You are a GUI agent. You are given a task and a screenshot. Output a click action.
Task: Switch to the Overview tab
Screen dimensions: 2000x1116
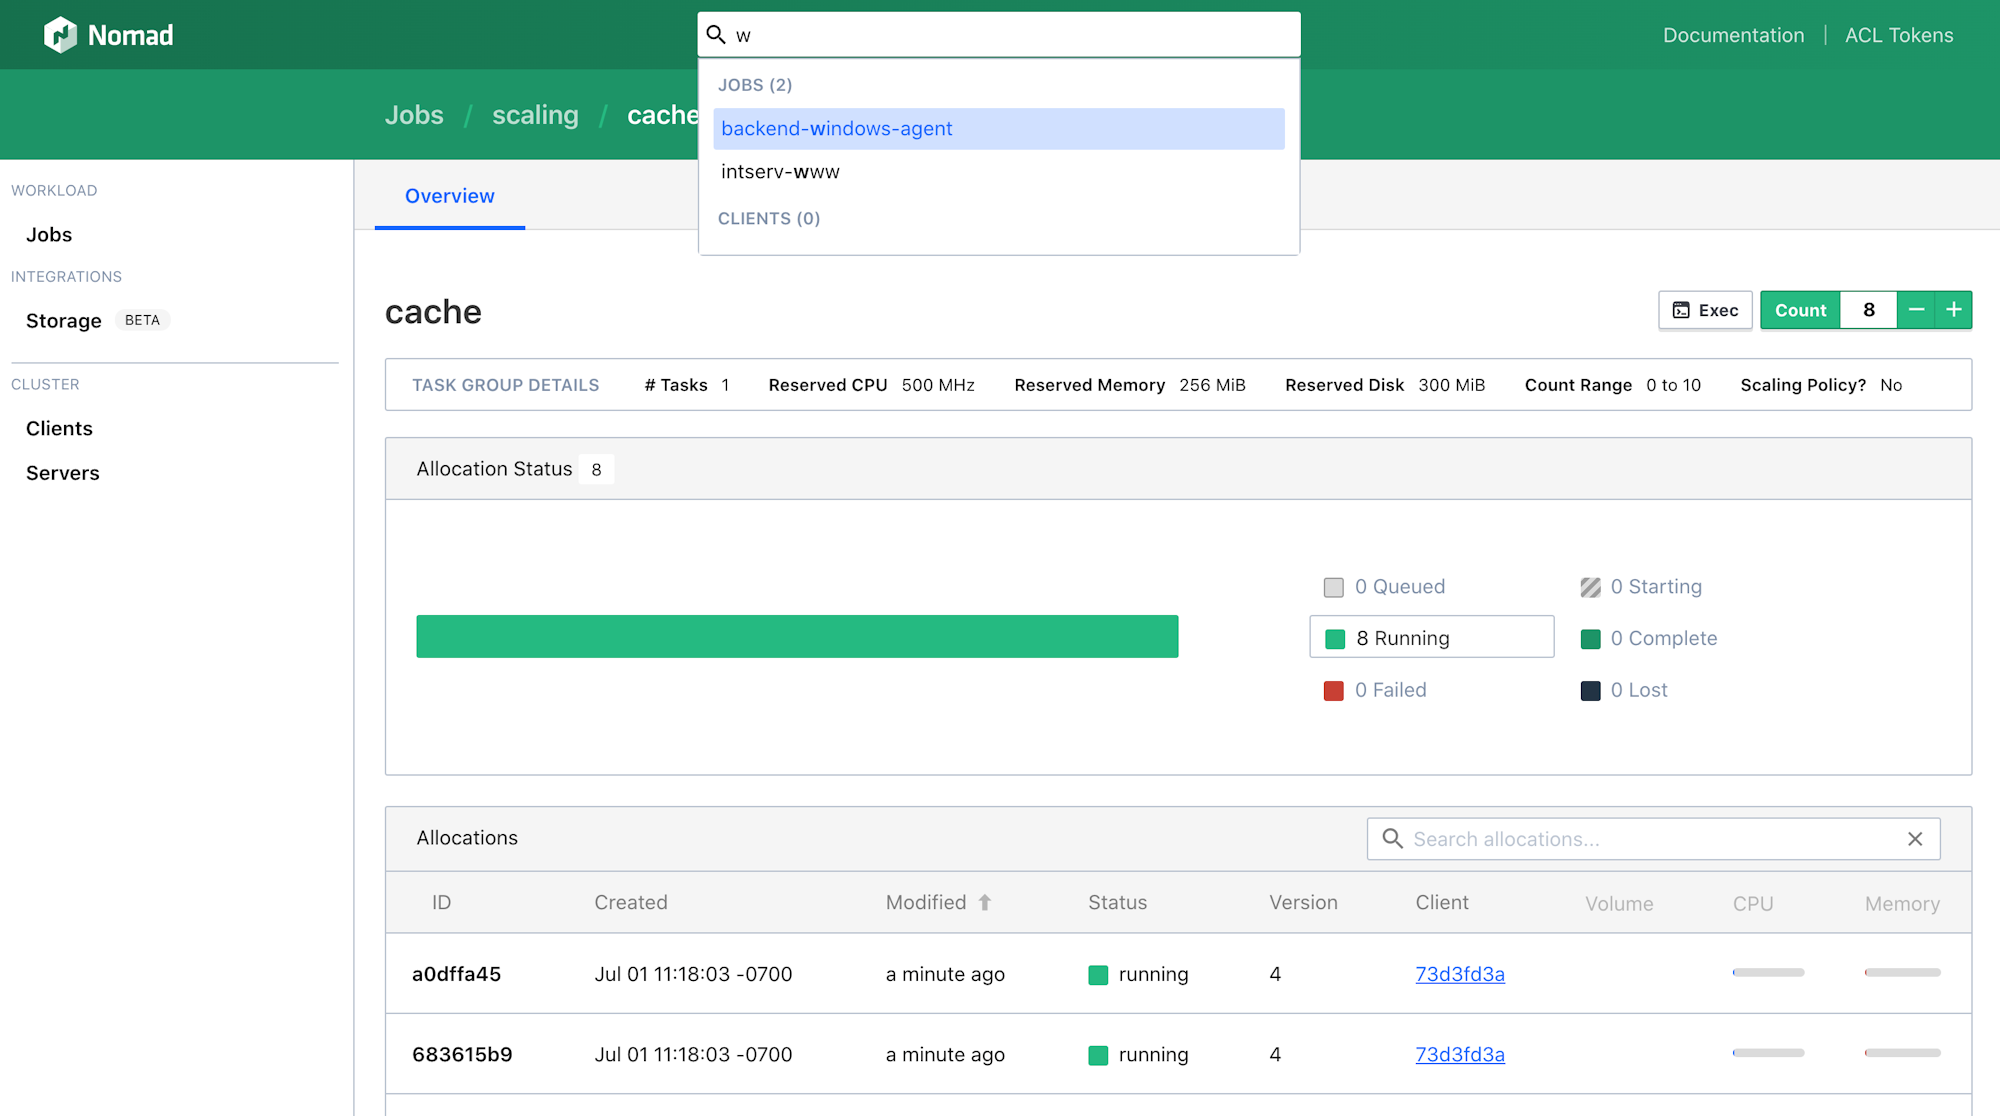pos(449,196)
